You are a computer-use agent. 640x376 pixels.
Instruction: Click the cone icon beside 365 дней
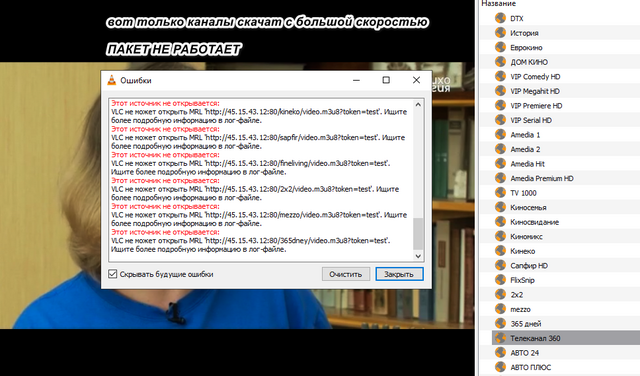500,323
